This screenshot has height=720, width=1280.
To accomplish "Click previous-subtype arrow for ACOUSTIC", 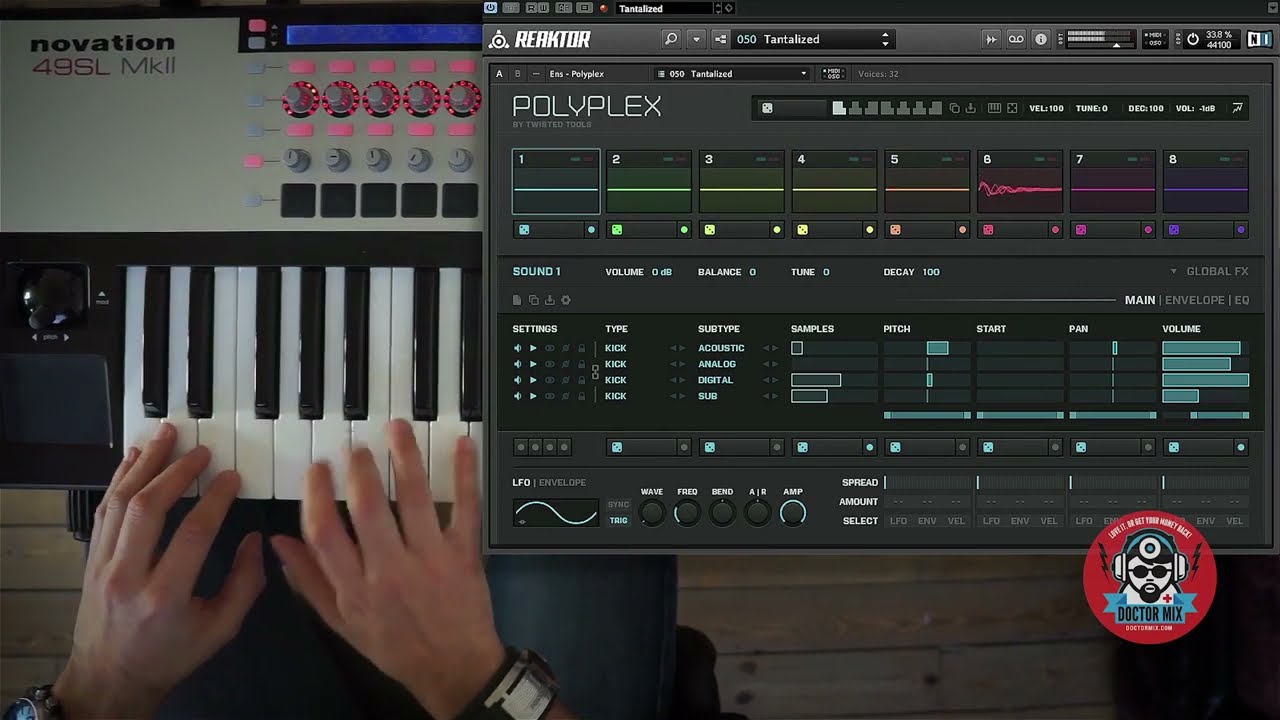I will click(766, 348).
